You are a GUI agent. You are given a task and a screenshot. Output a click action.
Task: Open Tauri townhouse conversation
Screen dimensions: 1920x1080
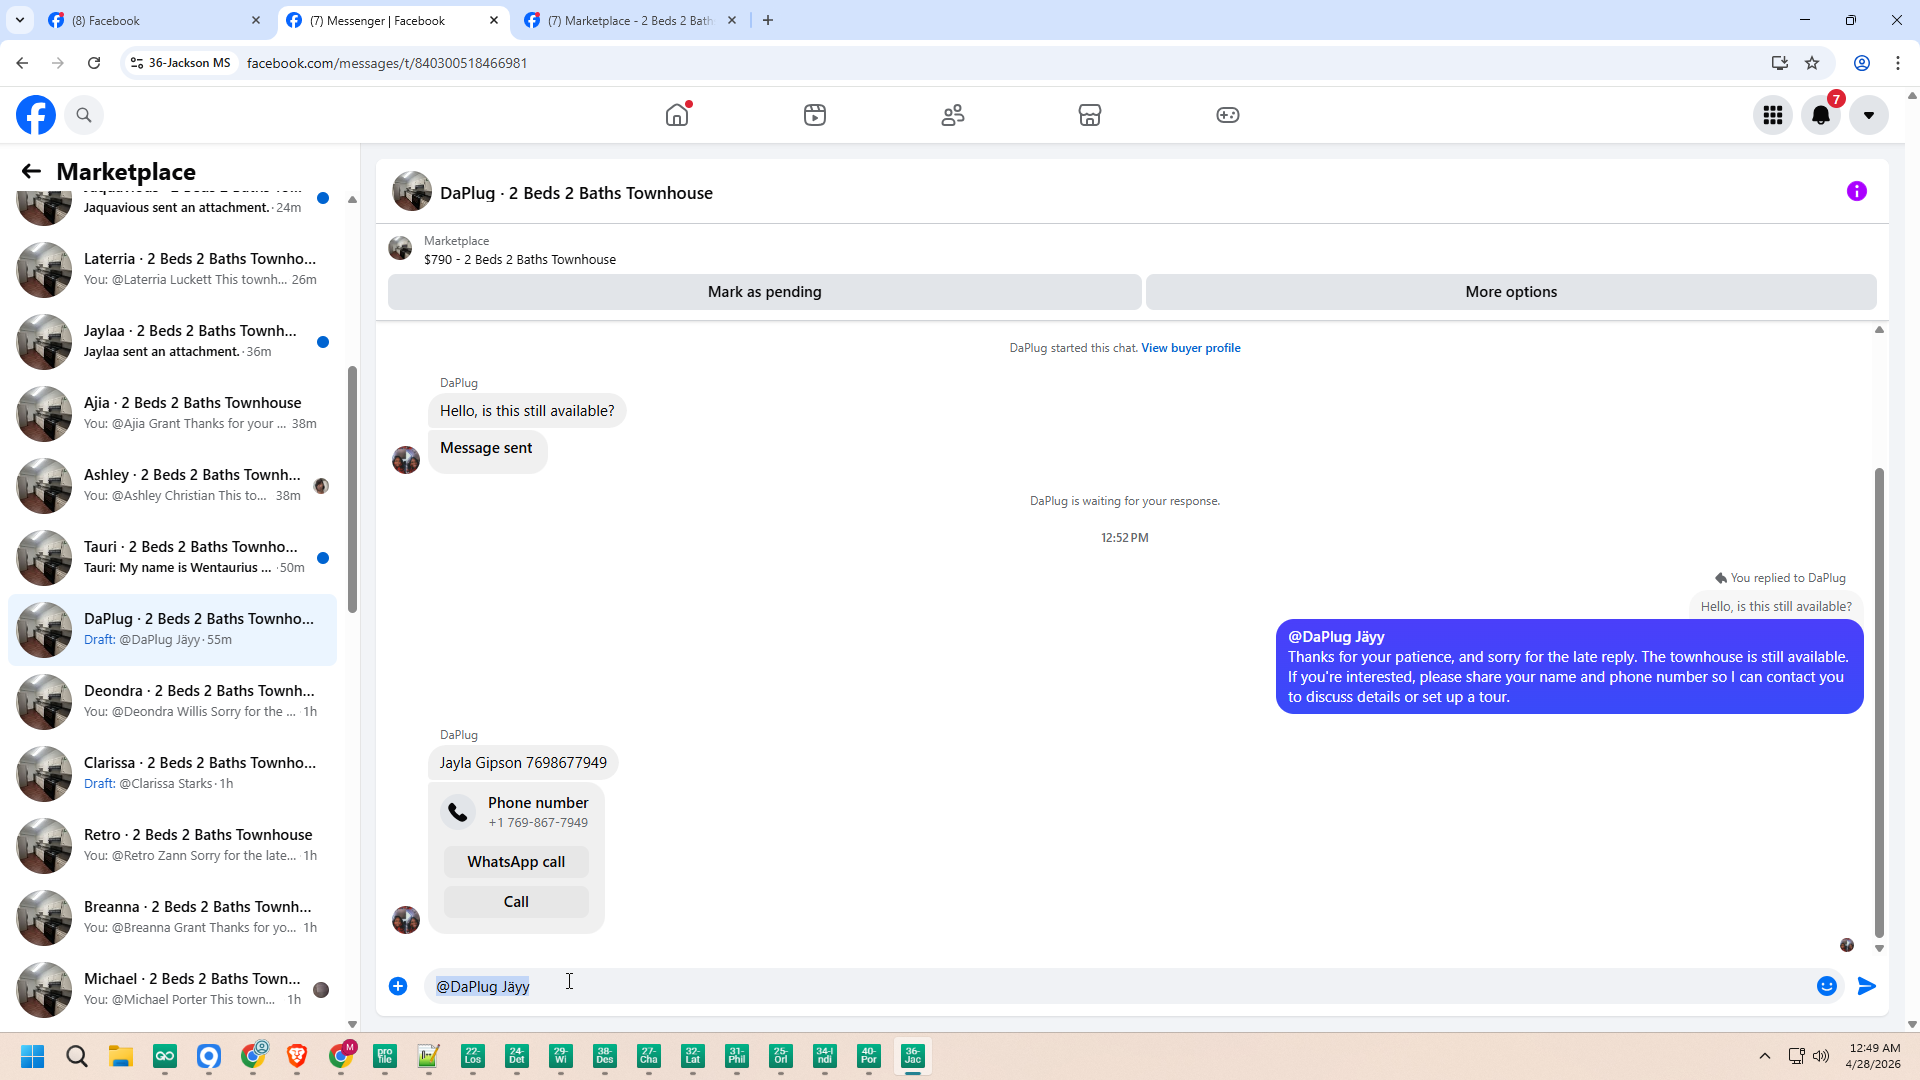click(x=172, y=557)
